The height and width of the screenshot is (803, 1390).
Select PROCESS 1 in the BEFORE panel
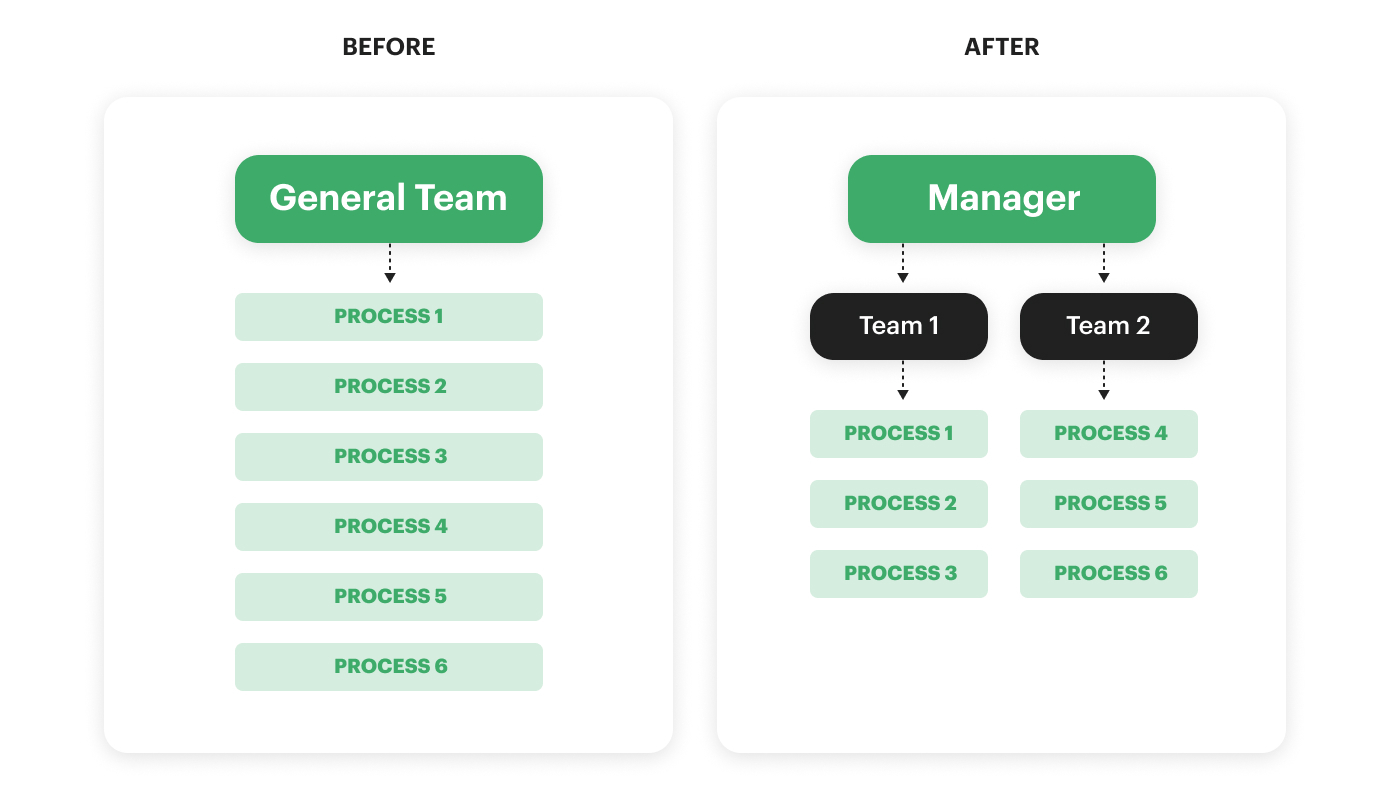point(388,317)
